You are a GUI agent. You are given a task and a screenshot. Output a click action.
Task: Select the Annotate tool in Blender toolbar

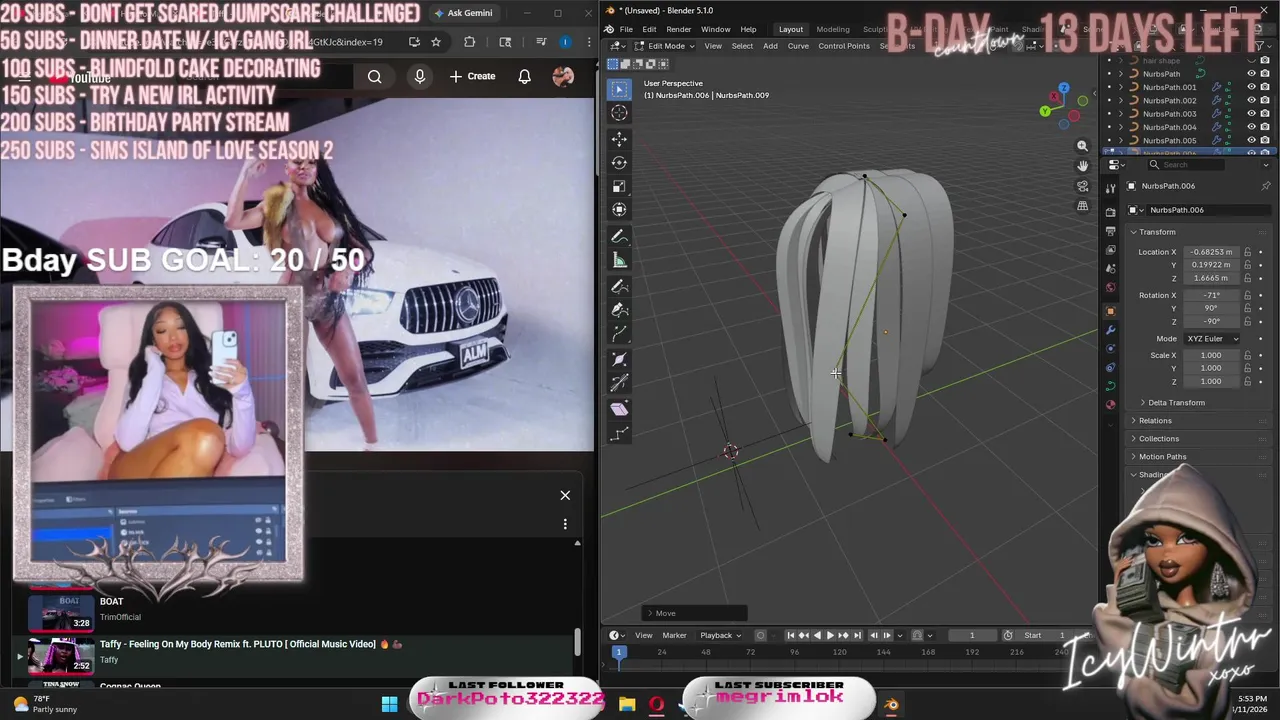[x=619, y=237]
